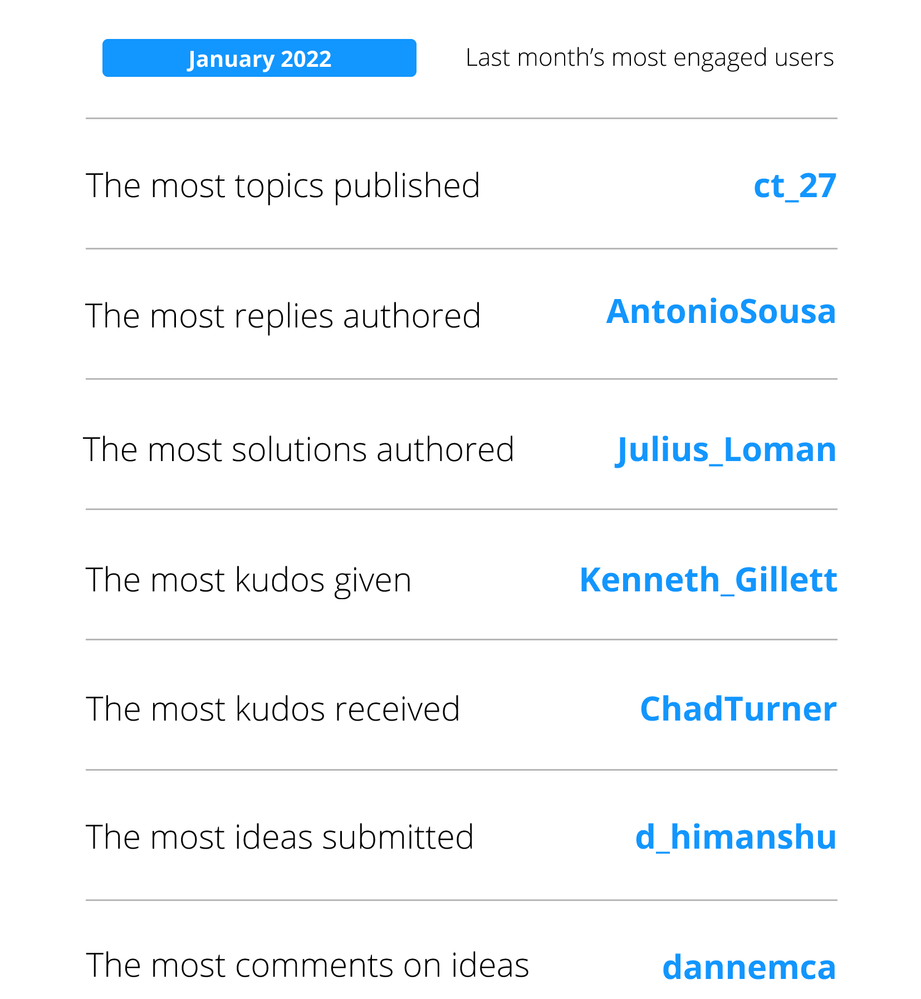Open AntonioSousa's profile link

(720, 312)
